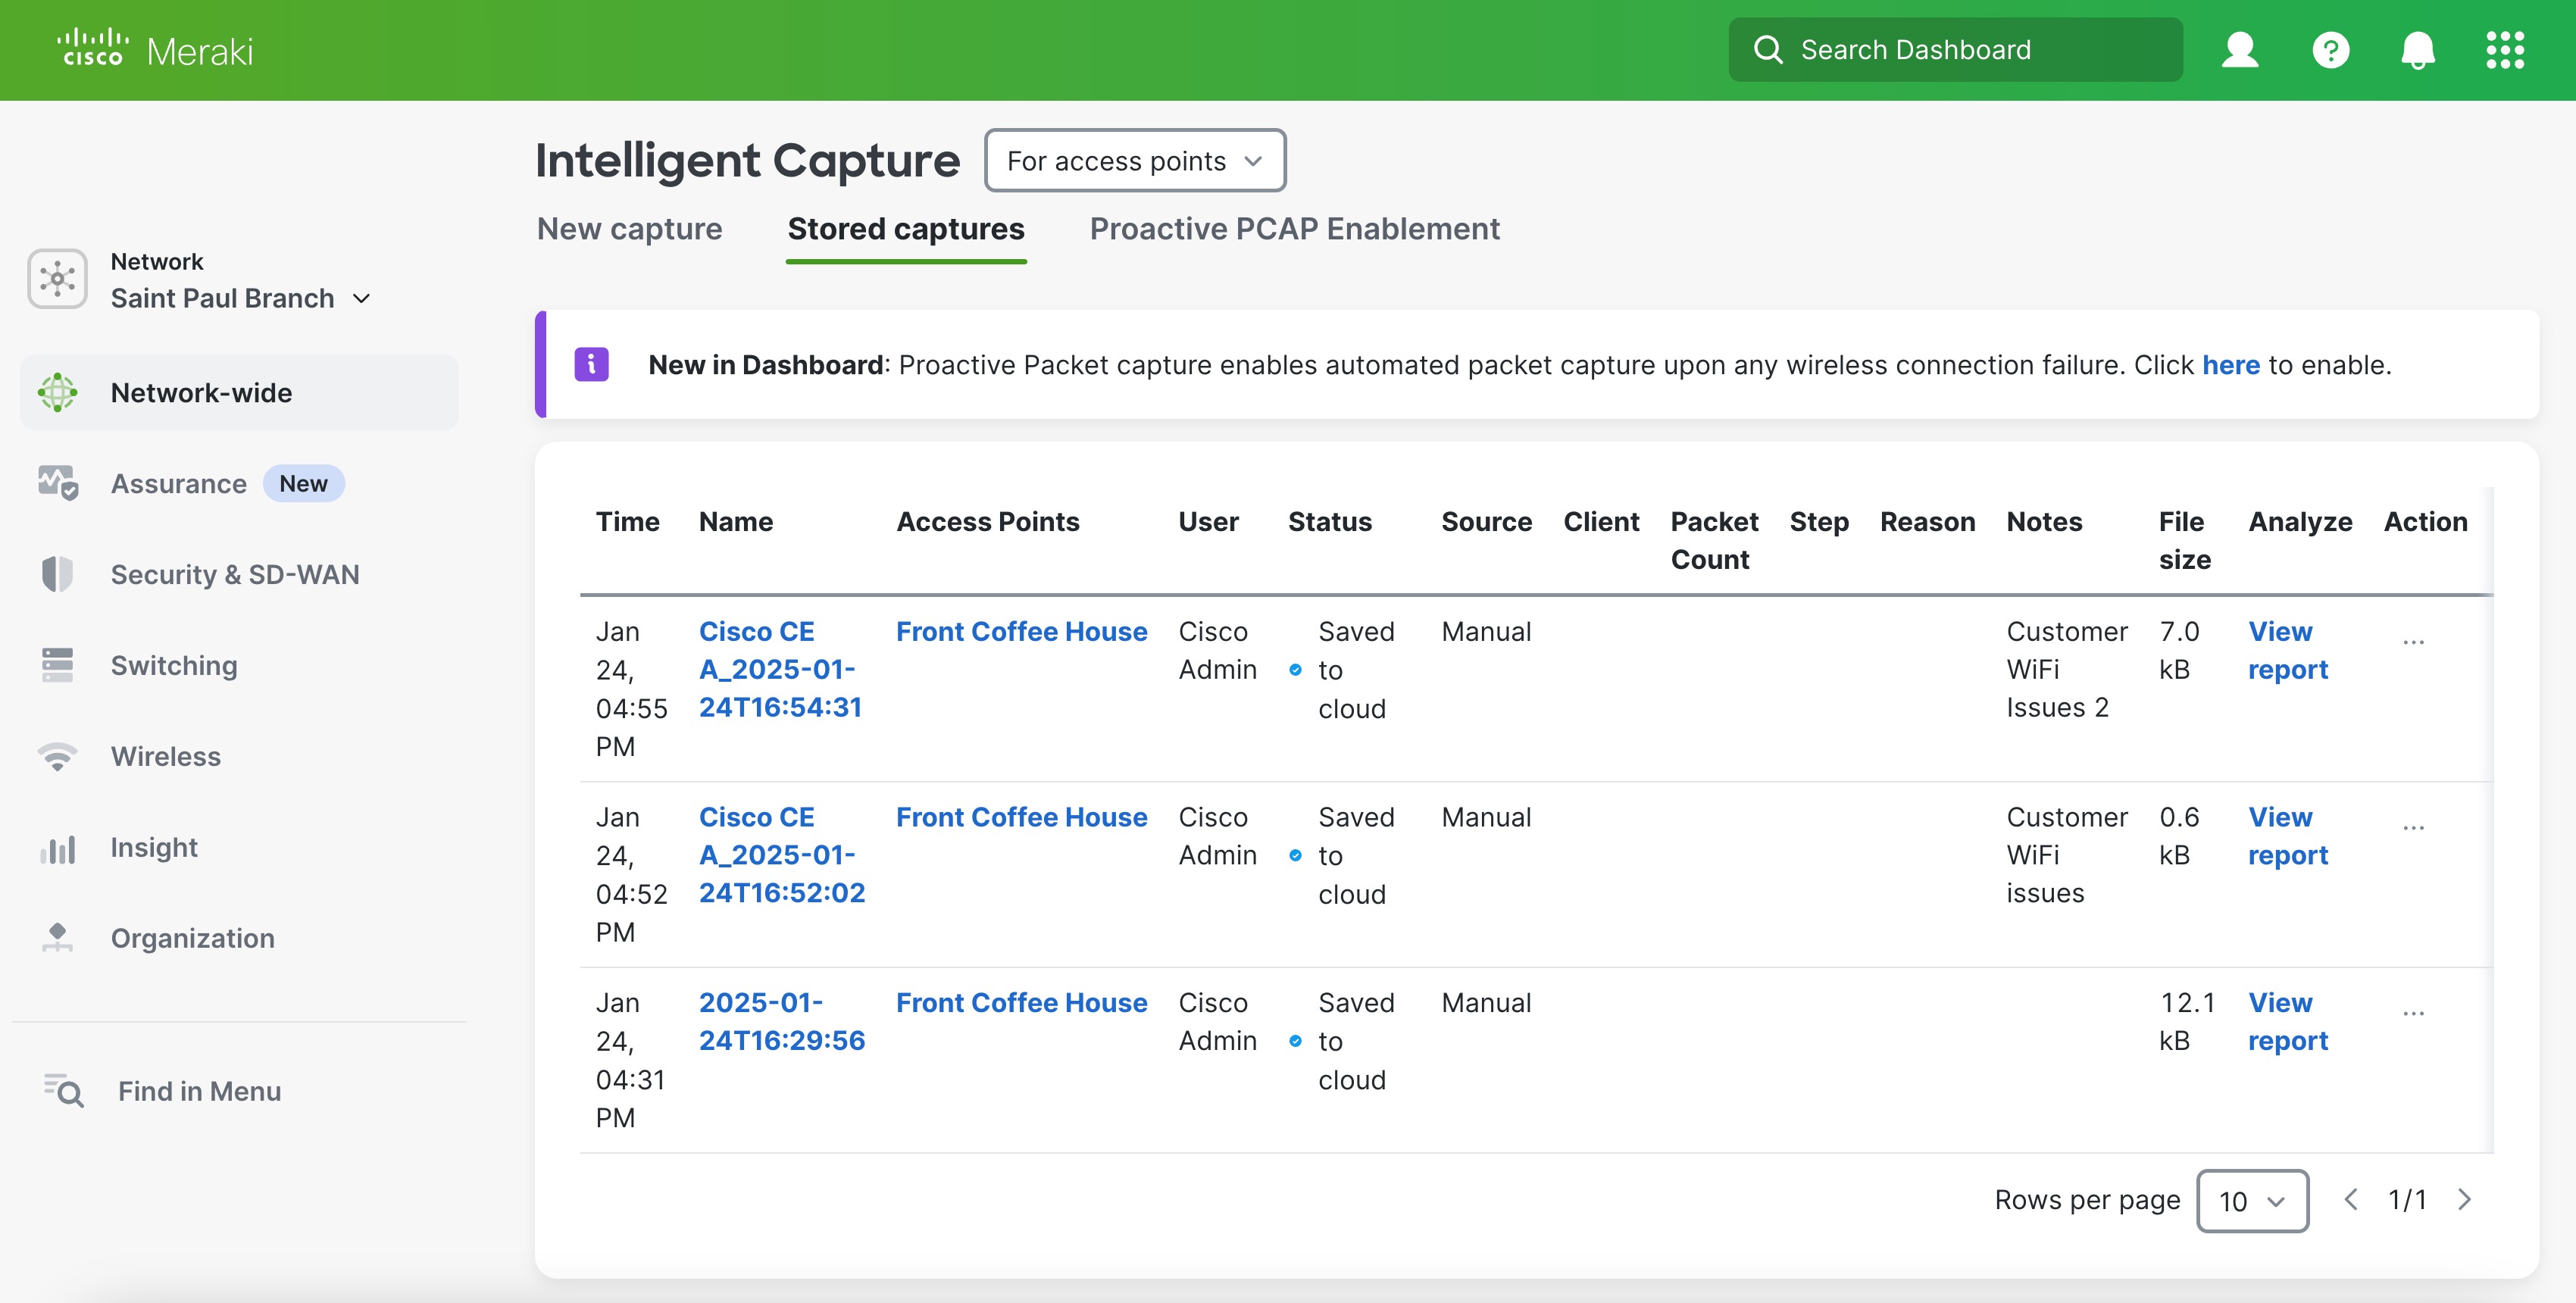
Task: Open the help icon in the top bar
Action: click(x=2330, y=49)
